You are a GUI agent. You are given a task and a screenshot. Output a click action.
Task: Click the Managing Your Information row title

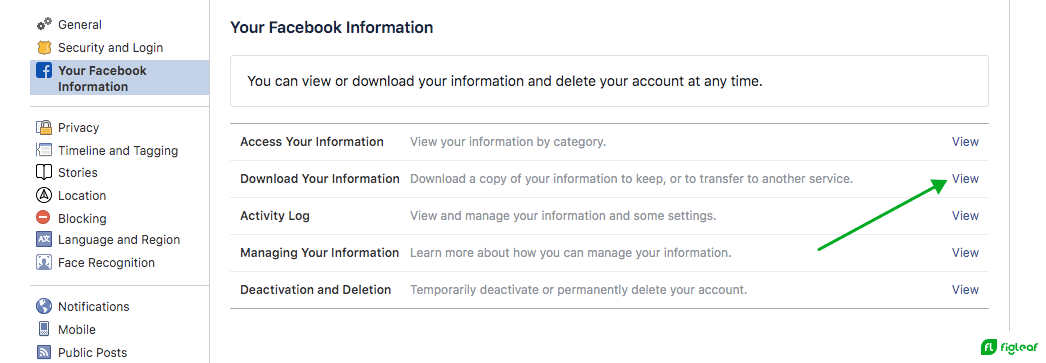pos(320,253)
